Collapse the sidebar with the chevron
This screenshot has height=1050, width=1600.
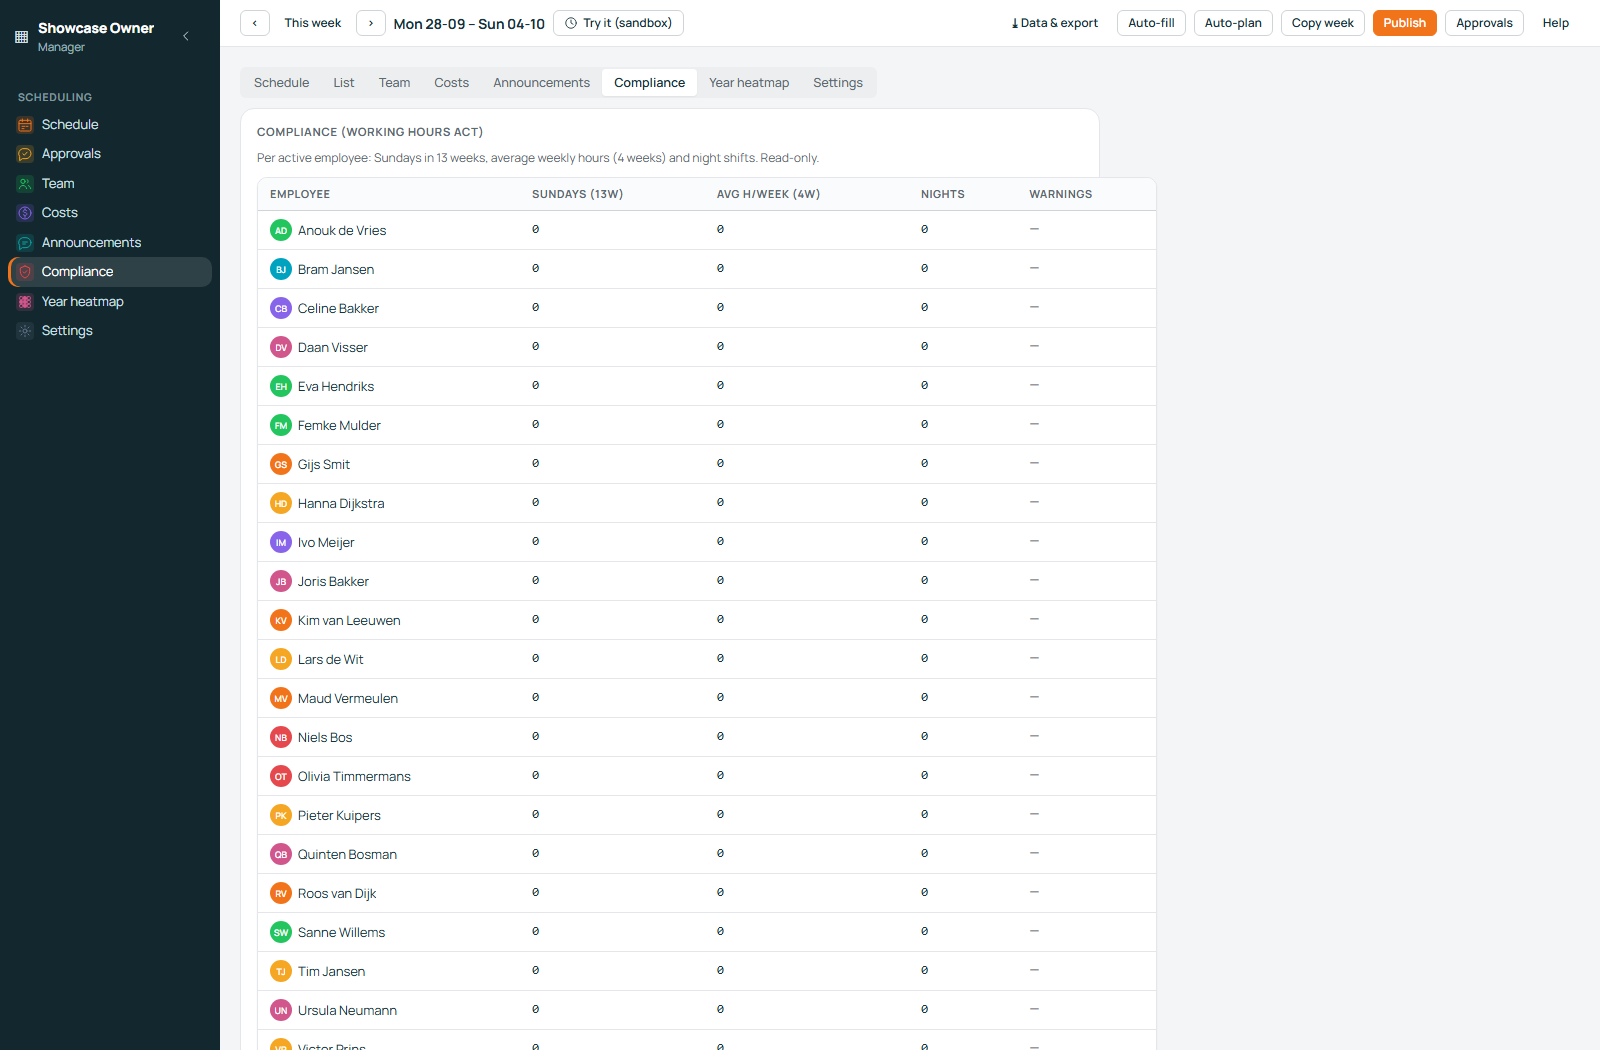pyautogui.click(x=186, y=36)
